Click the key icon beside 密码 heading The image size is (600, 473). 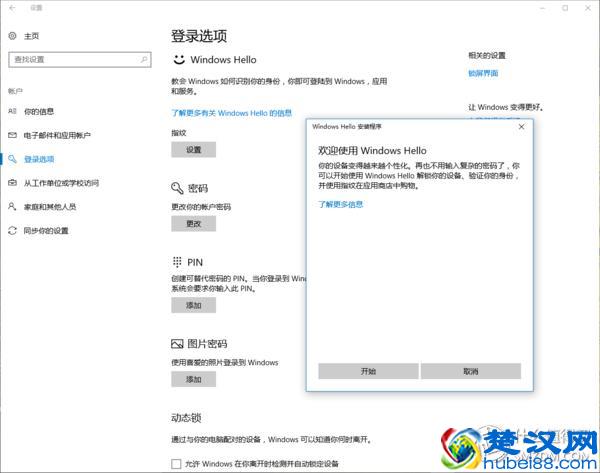pos(177,188)
